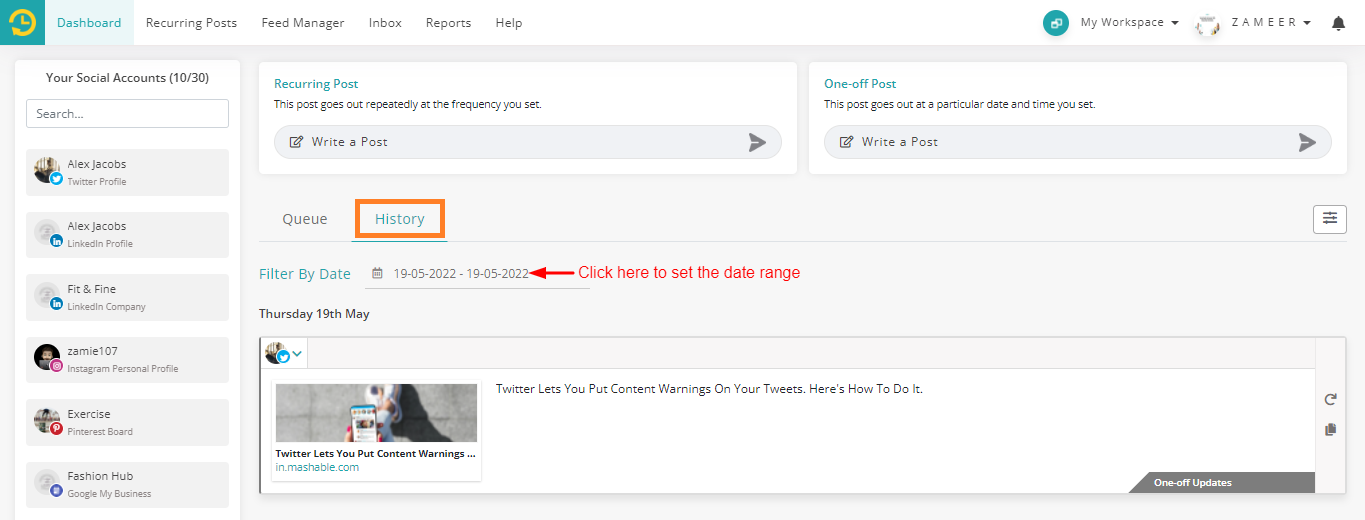The width and height of the screenshot is (1365, 520).
Task: Click the yellow clock app logo
Action: coord(22,22)
